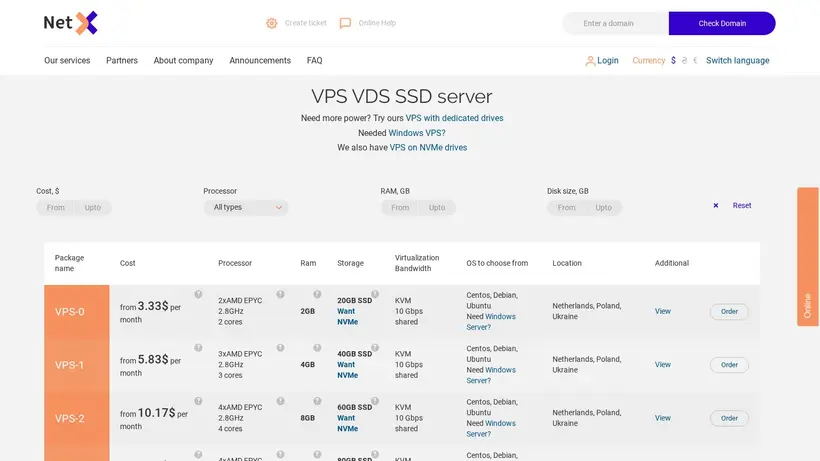Screen dimensions: 820x461
Task: Select hryvnia currency symbol
Action: pos(684,61)
